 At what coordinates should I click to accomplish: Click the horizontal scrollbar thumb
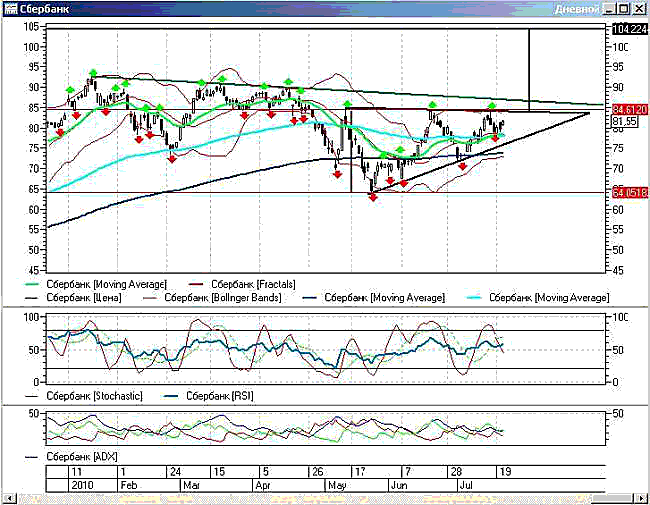point(613,498)
